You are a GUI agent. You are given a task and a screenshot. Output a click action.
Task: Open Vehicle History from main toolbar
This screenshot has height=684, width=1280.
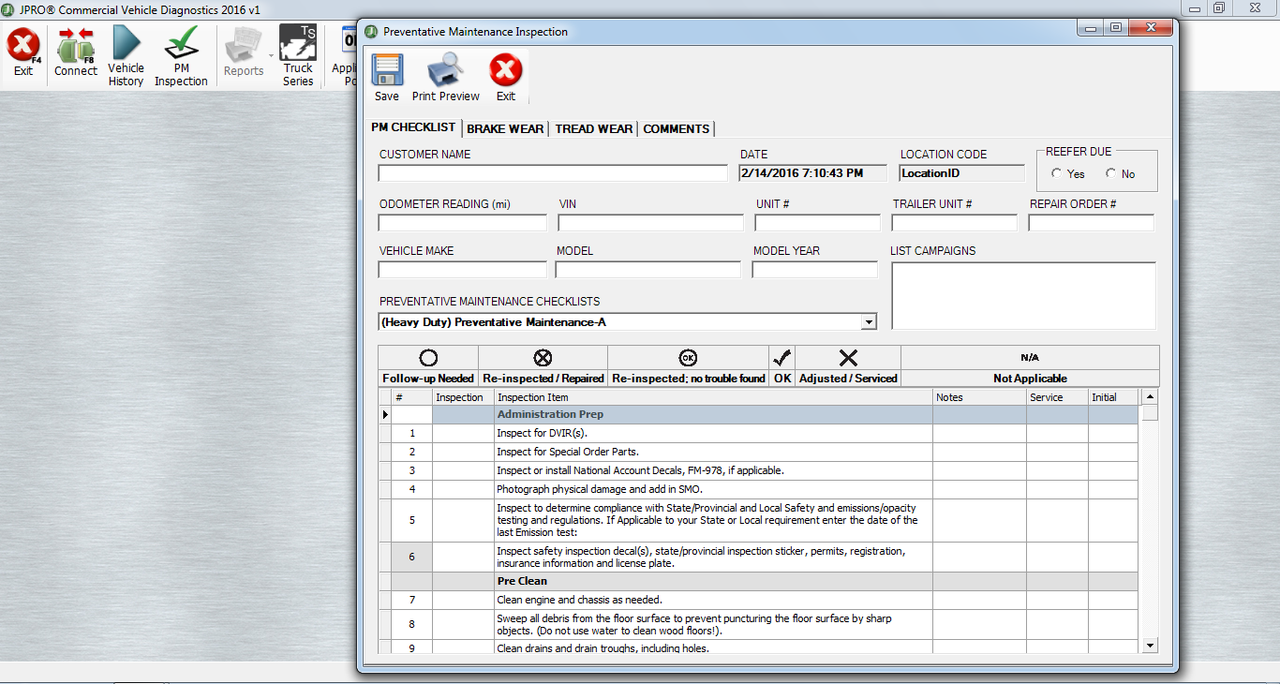tap(126, 56)
